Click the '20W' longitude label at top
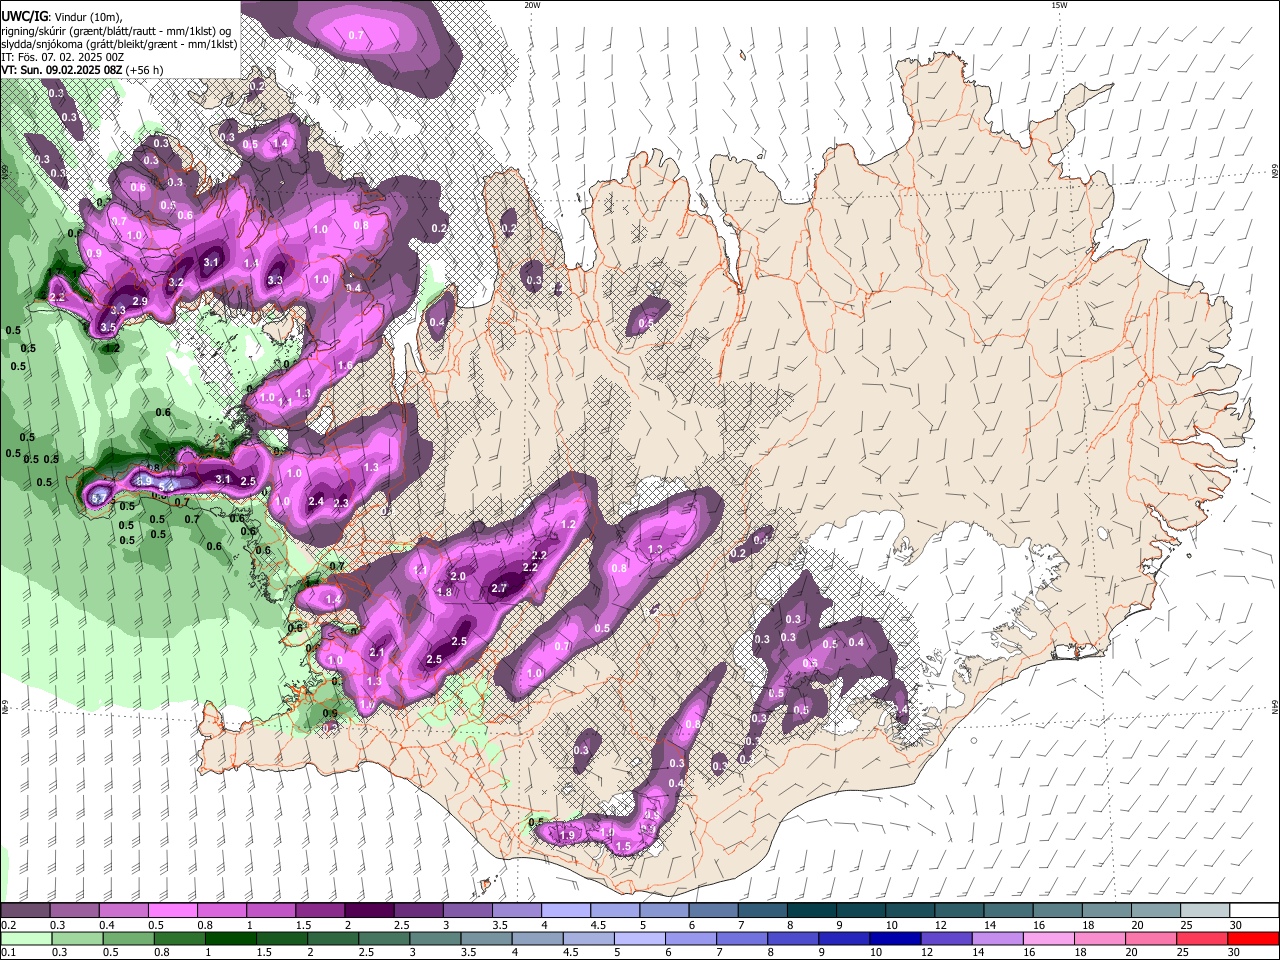1280x960 pixels. tap(532, 5)
